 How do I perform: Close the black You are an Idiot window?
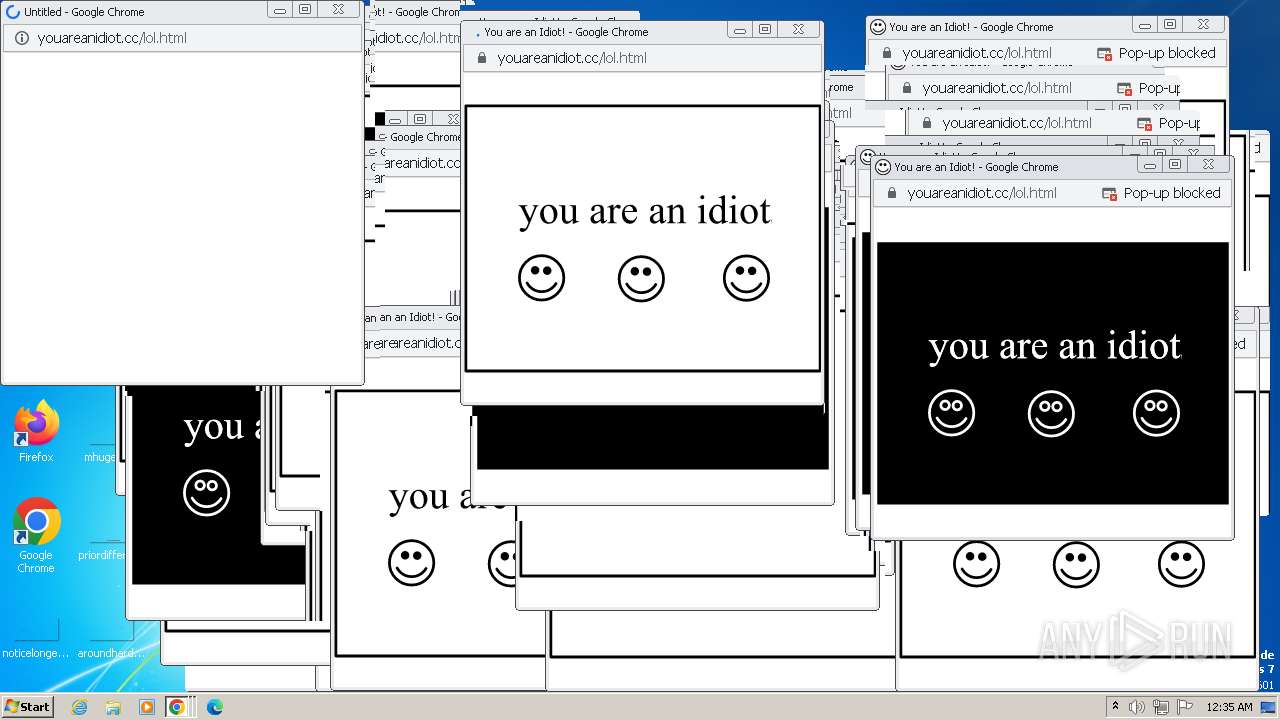pos(1209,165)
